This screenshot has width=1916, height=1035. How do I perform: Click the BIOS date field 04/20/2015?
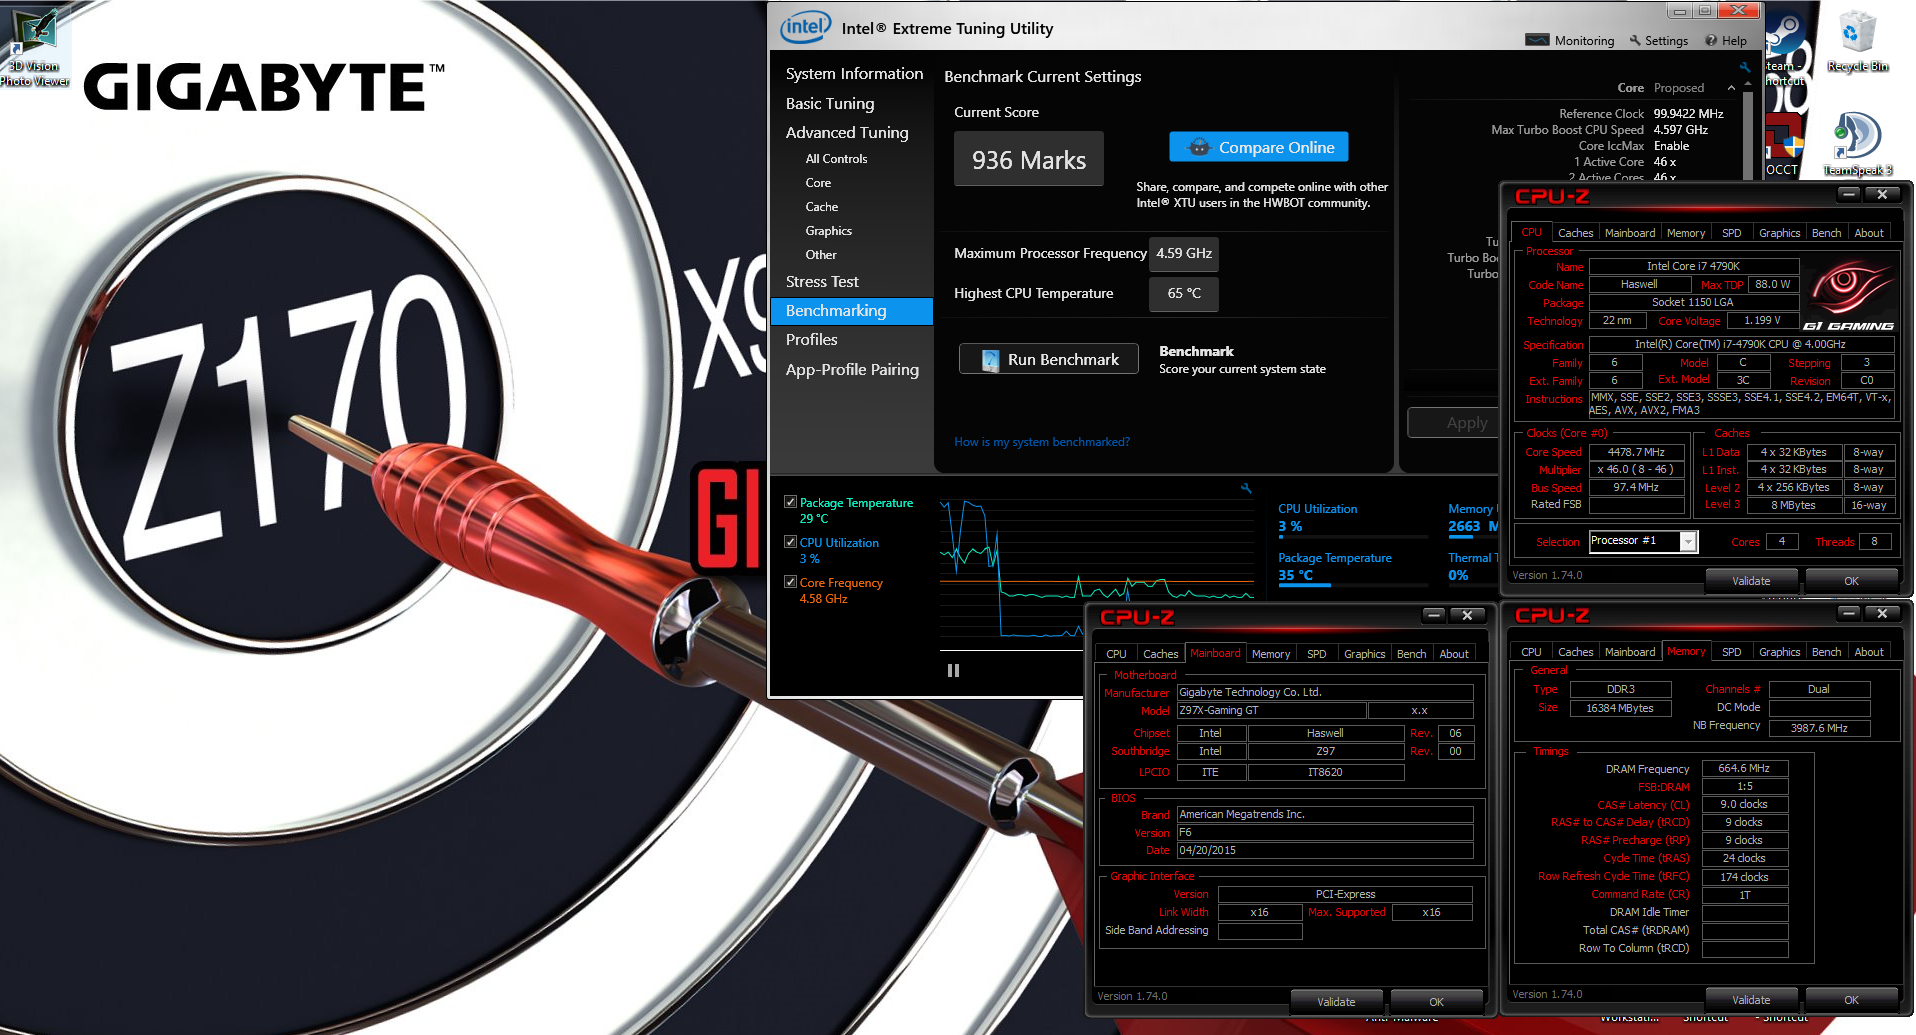pyautogui.click(x=1325, y=850)
